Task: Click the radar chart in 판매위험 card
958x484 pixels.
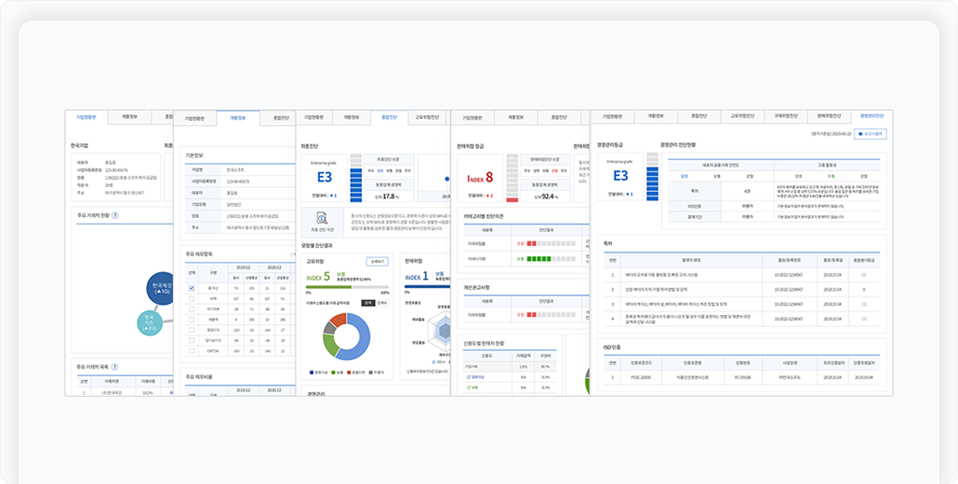Action: [x=439, y=330]
